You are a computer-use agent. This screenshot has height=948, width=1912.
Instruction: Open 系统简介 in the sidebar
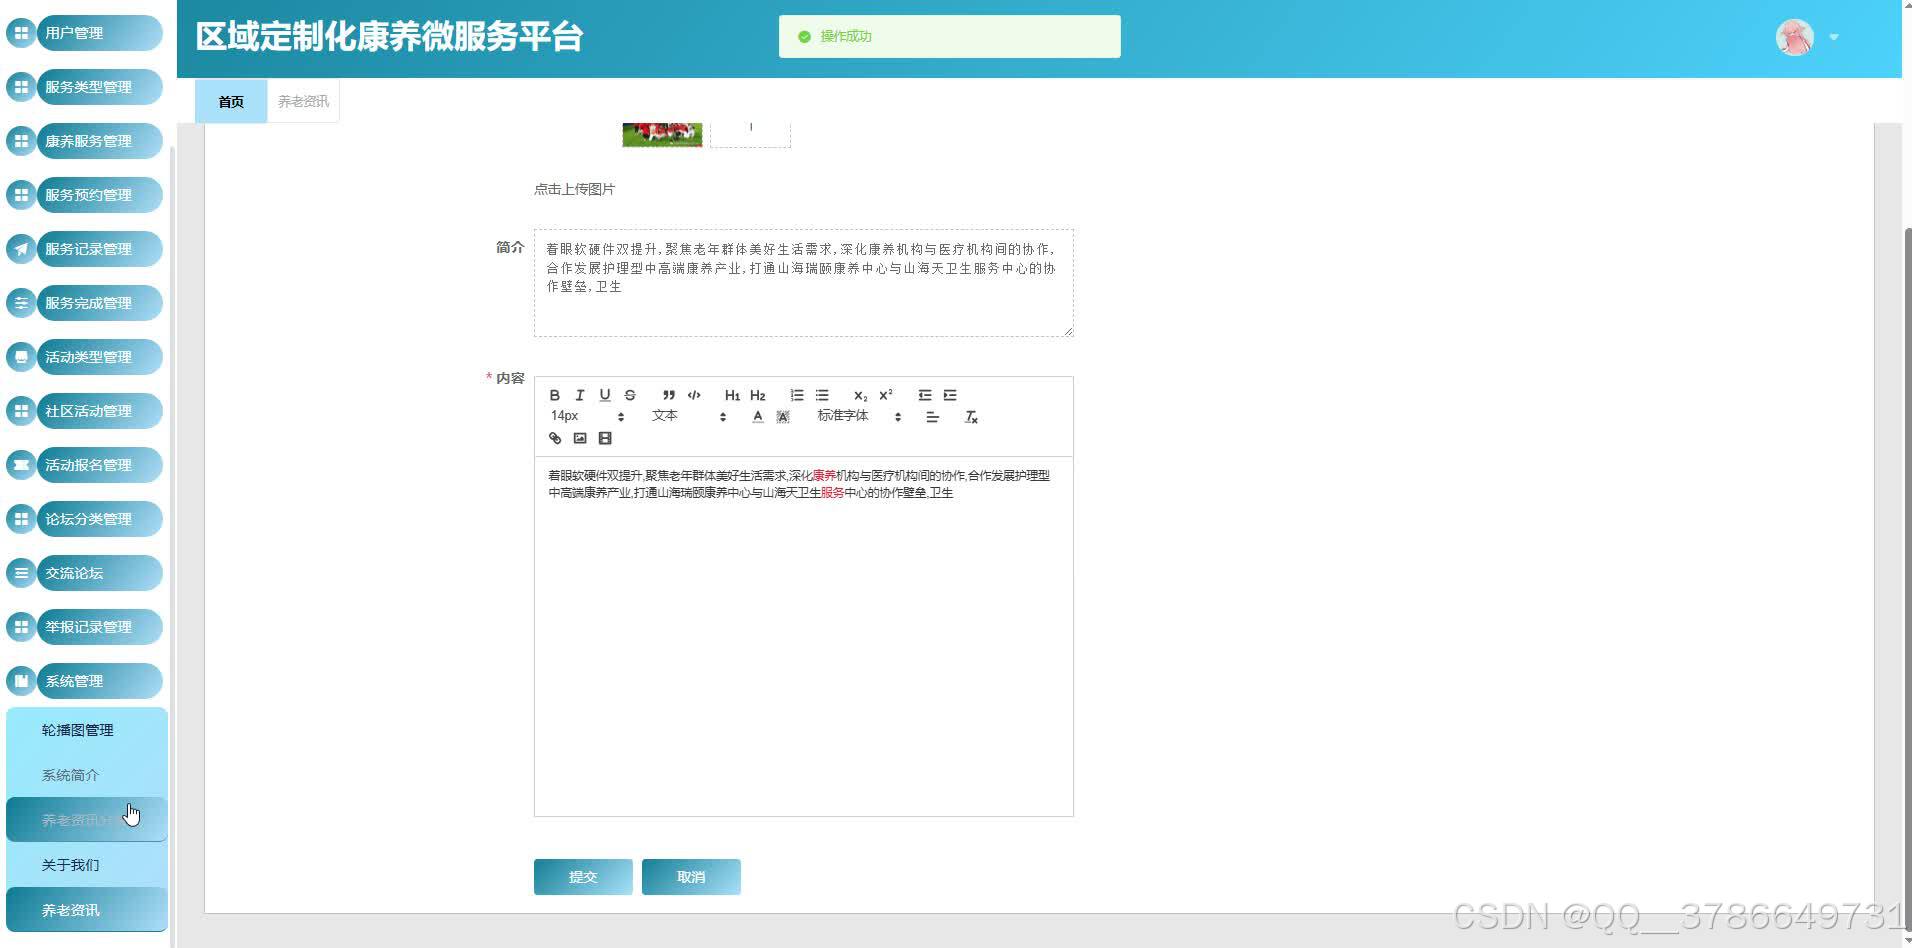tap(86, 775)
